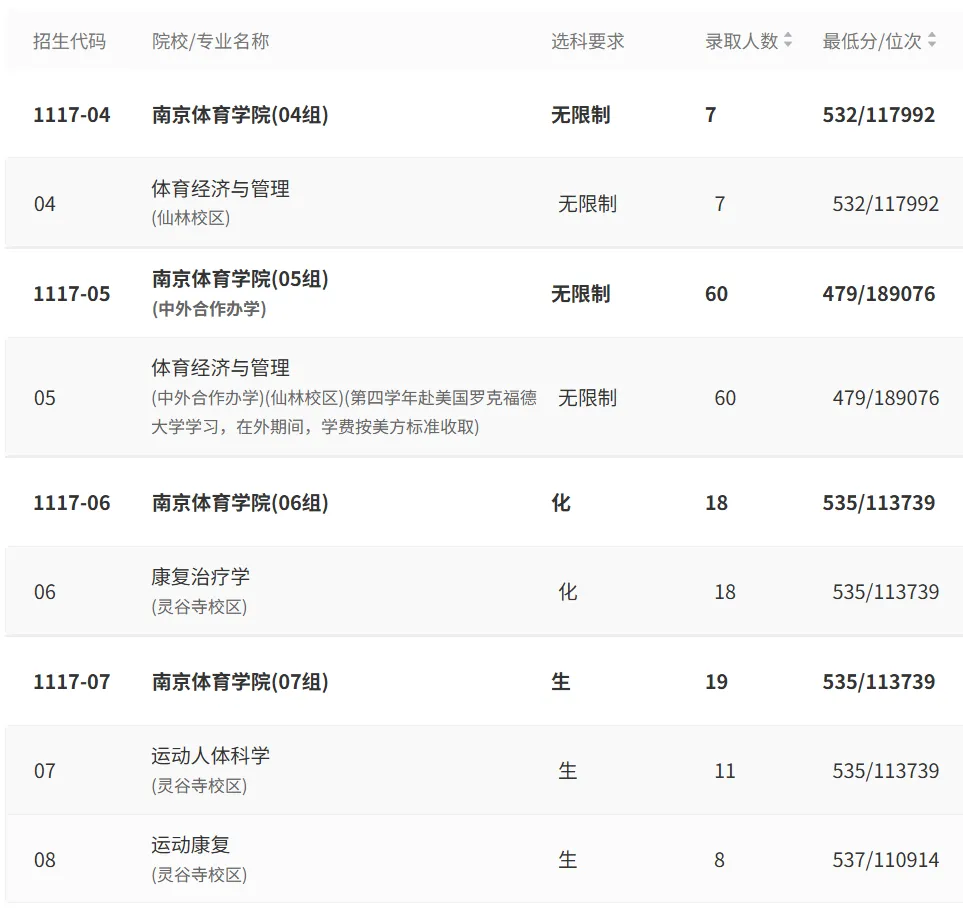Click the 运动人体科学 major
The image size is (963, 914).
click(x=211, y=756)
